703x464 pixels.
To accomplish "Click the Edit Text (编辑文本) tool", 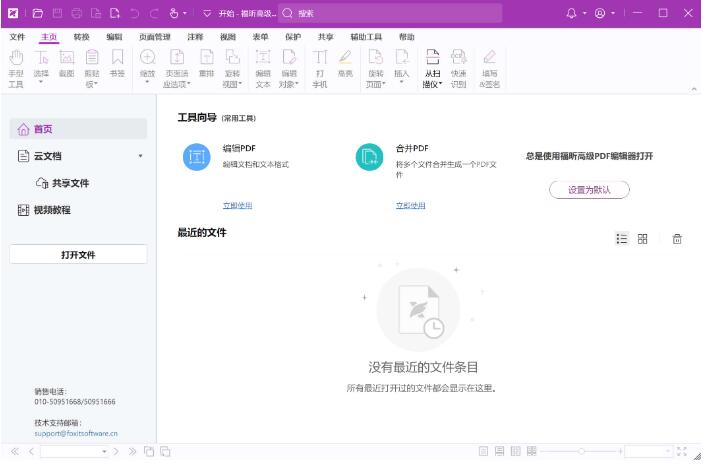I will [x=263, y=69].
